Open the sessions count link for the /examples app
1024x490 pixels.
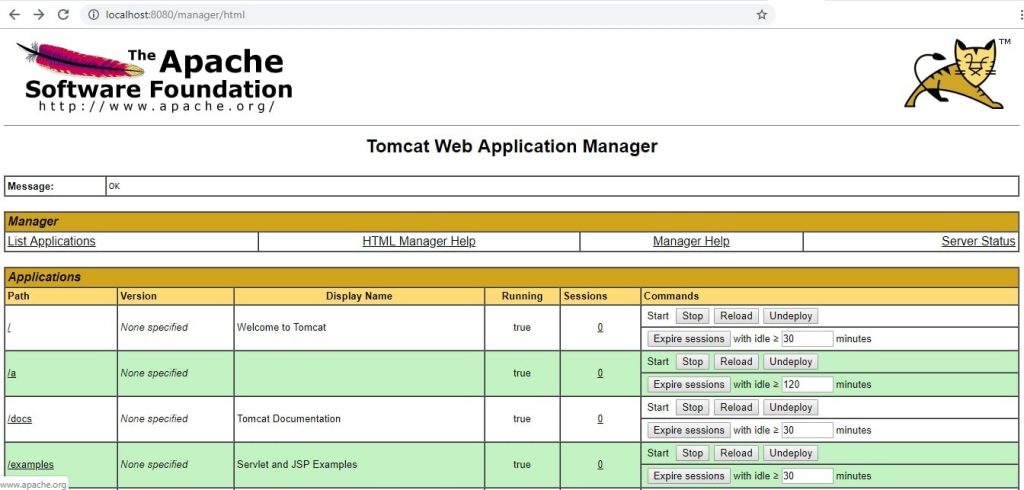point(600,465)
